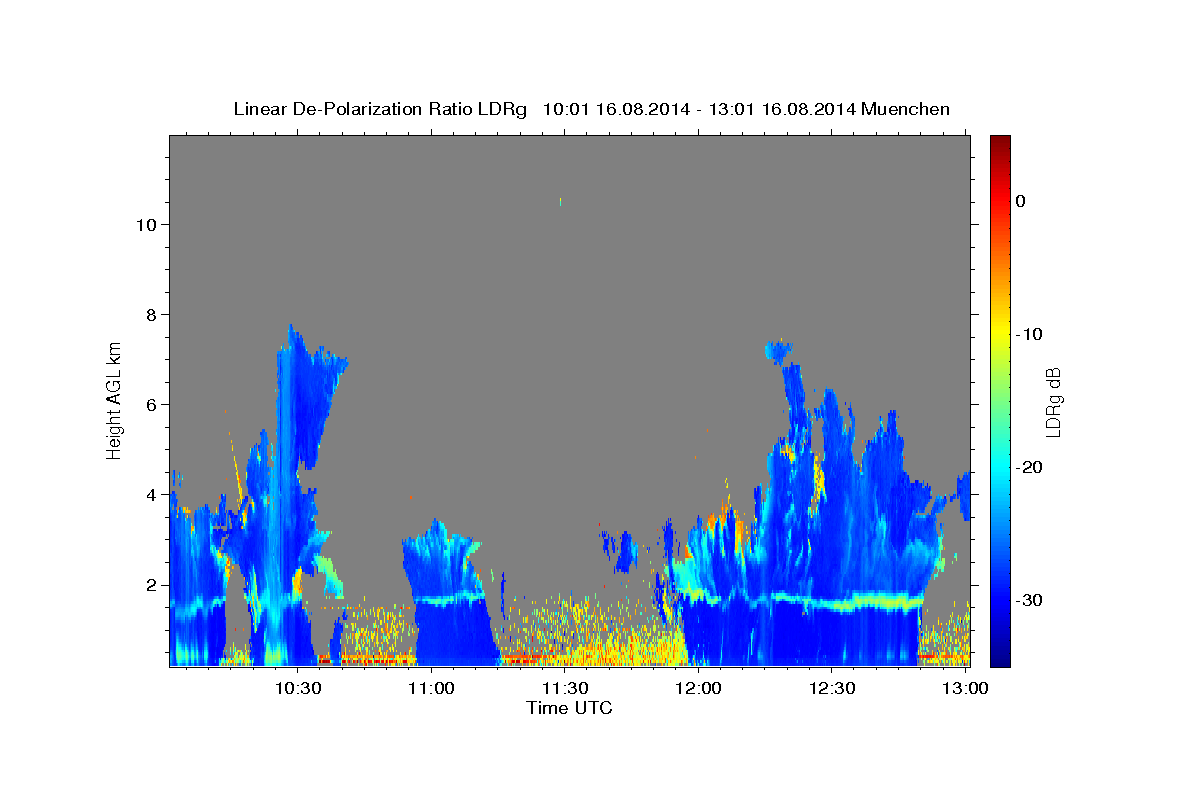Image resolution: width=1200 pixels, height=800 pixels.
Task: Click the 11:30 time tick label
Action: click(564, 688)
